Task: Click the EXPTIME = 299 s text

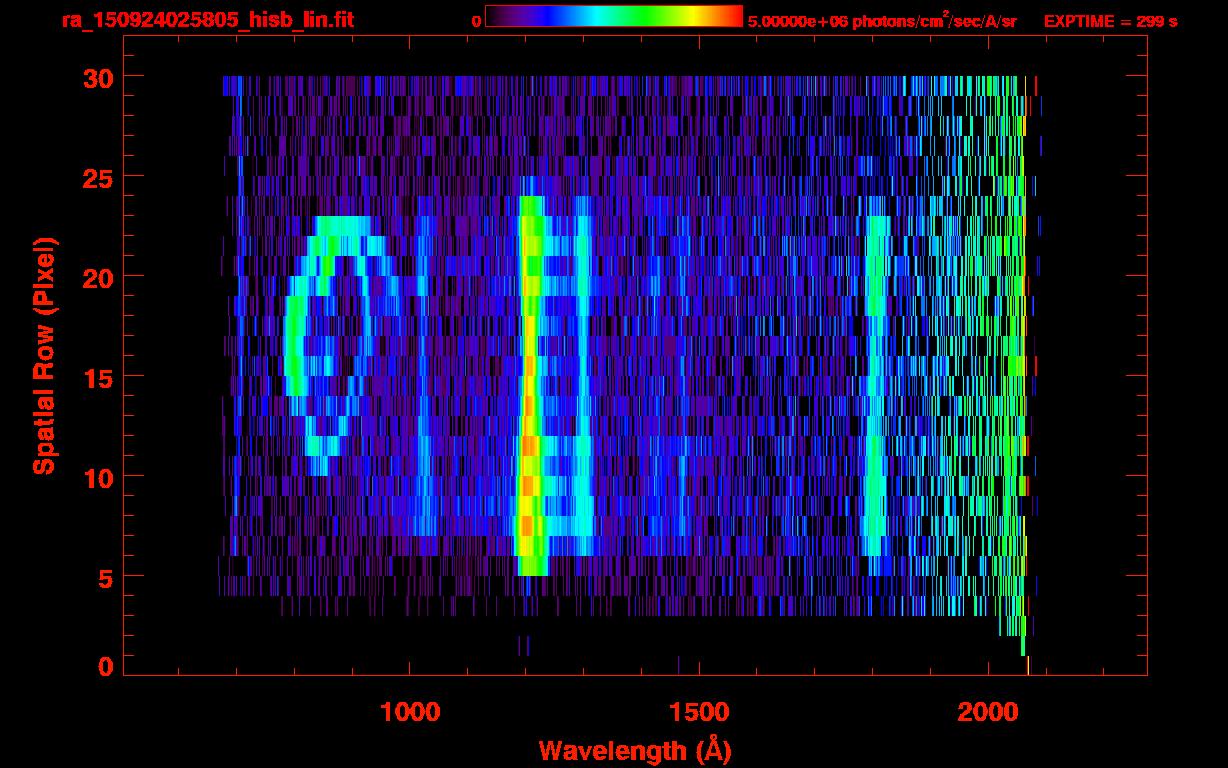Action: [1110, 21]
